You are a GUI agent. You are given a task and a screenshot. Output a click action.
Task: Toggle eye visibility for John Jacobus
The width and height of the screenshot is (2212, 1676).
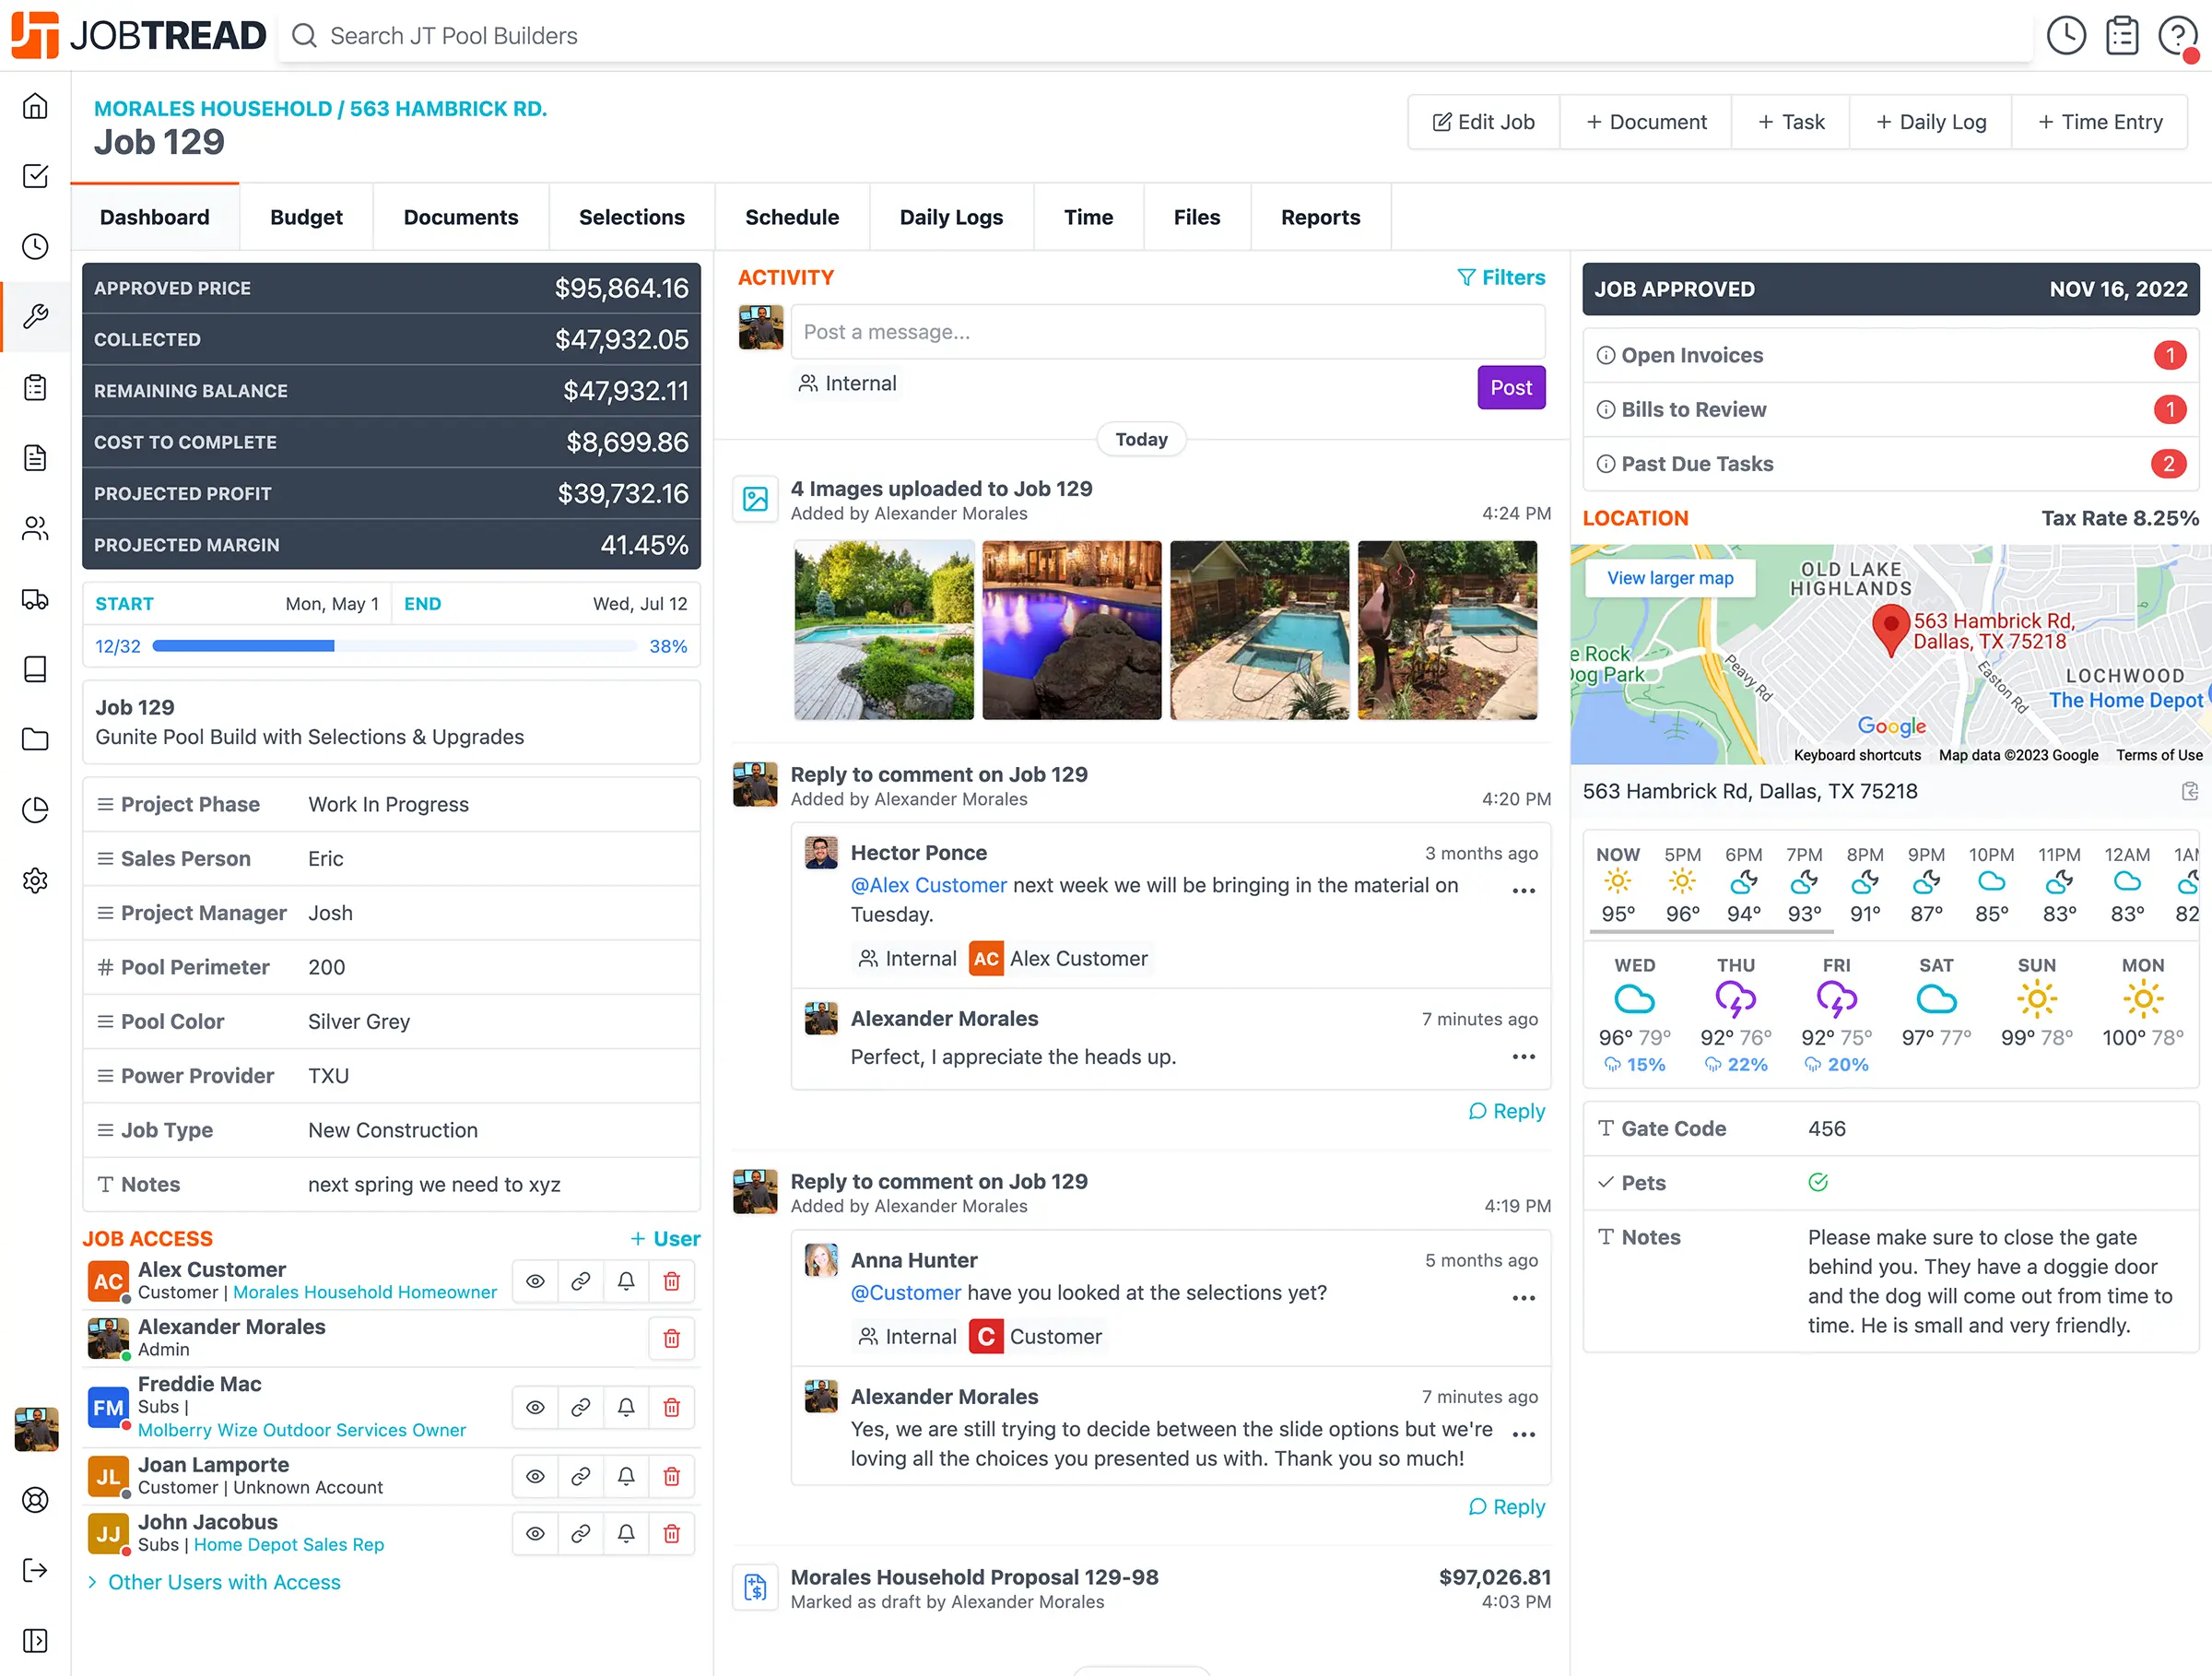point(535,1533)
